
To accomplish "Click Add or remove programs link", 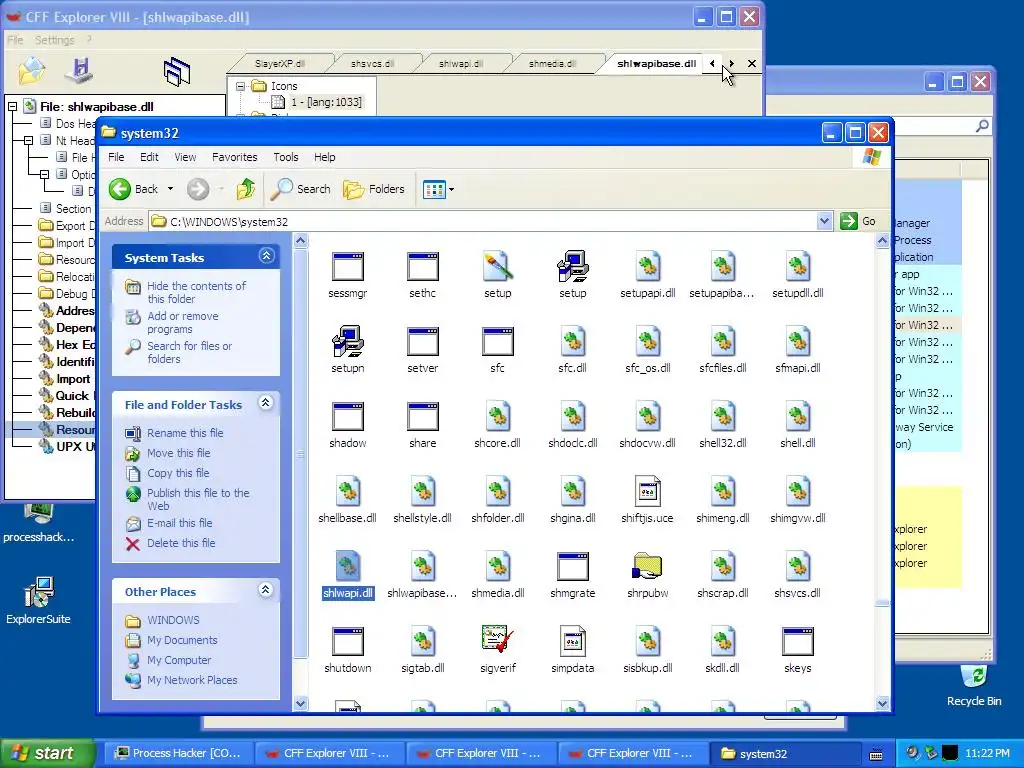I will click(x=183, y=323).
